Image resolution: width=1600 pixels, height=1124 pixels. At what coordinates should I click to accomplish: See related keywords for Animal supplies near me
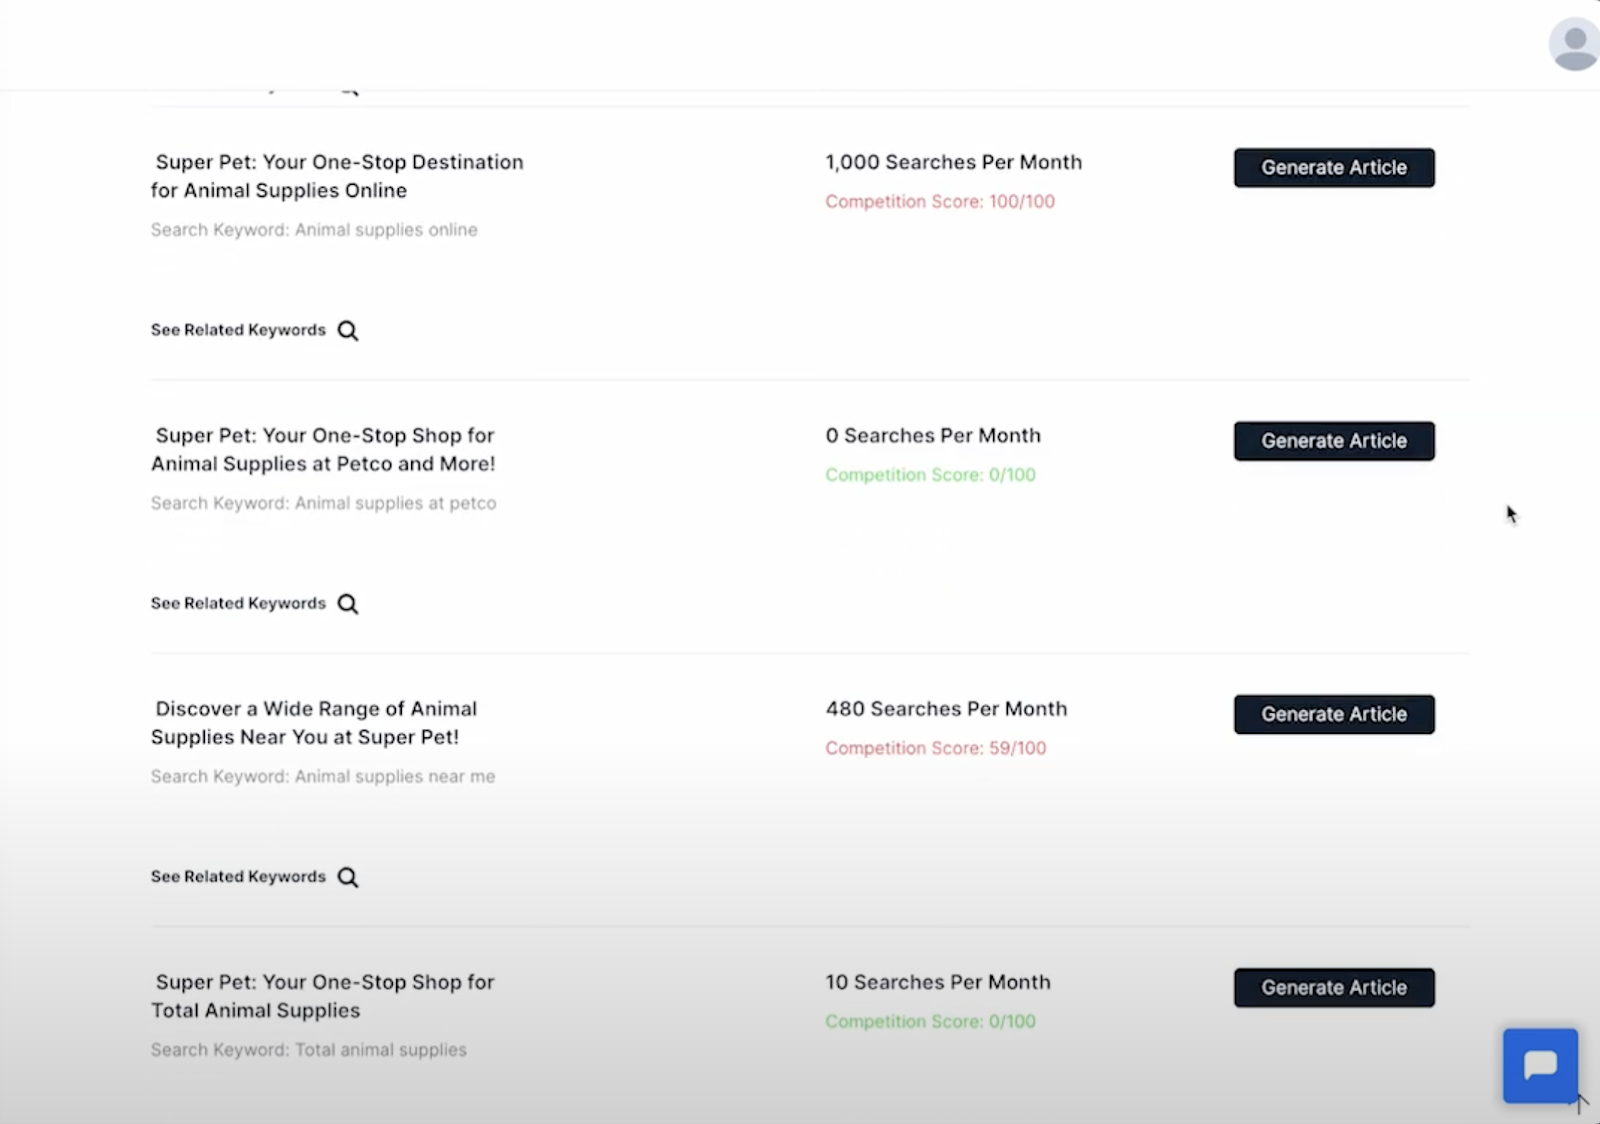point(238,876)
